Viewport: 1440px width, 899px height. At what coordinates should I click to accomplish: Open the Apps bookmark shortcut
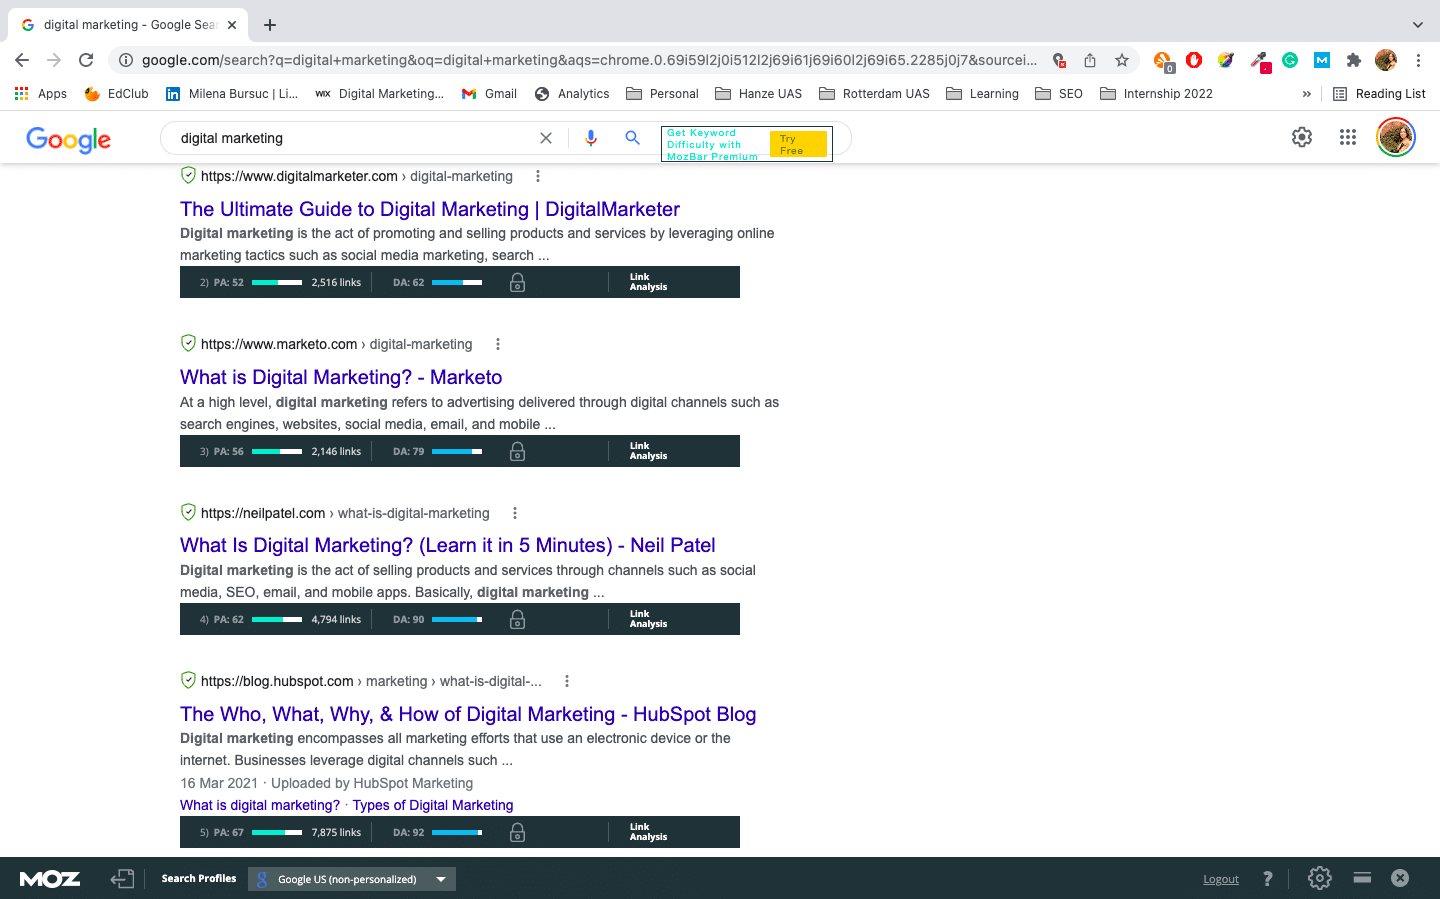(41, 94)
